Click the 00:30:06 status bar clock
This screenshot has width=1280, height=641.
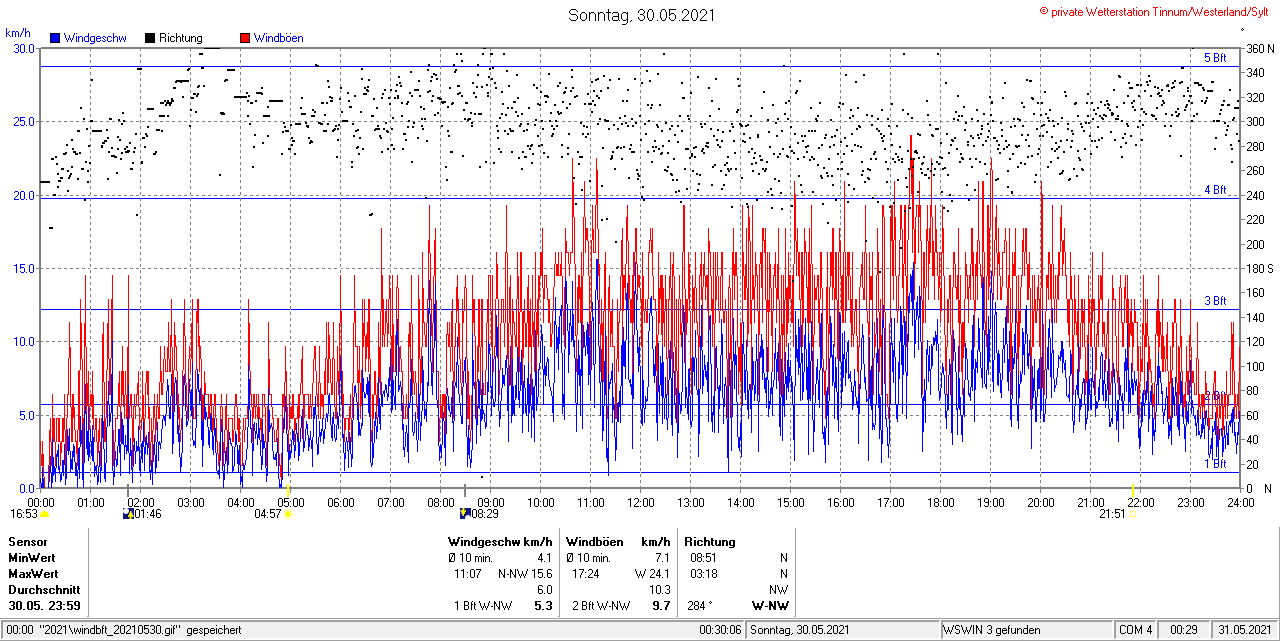[720, 630]
